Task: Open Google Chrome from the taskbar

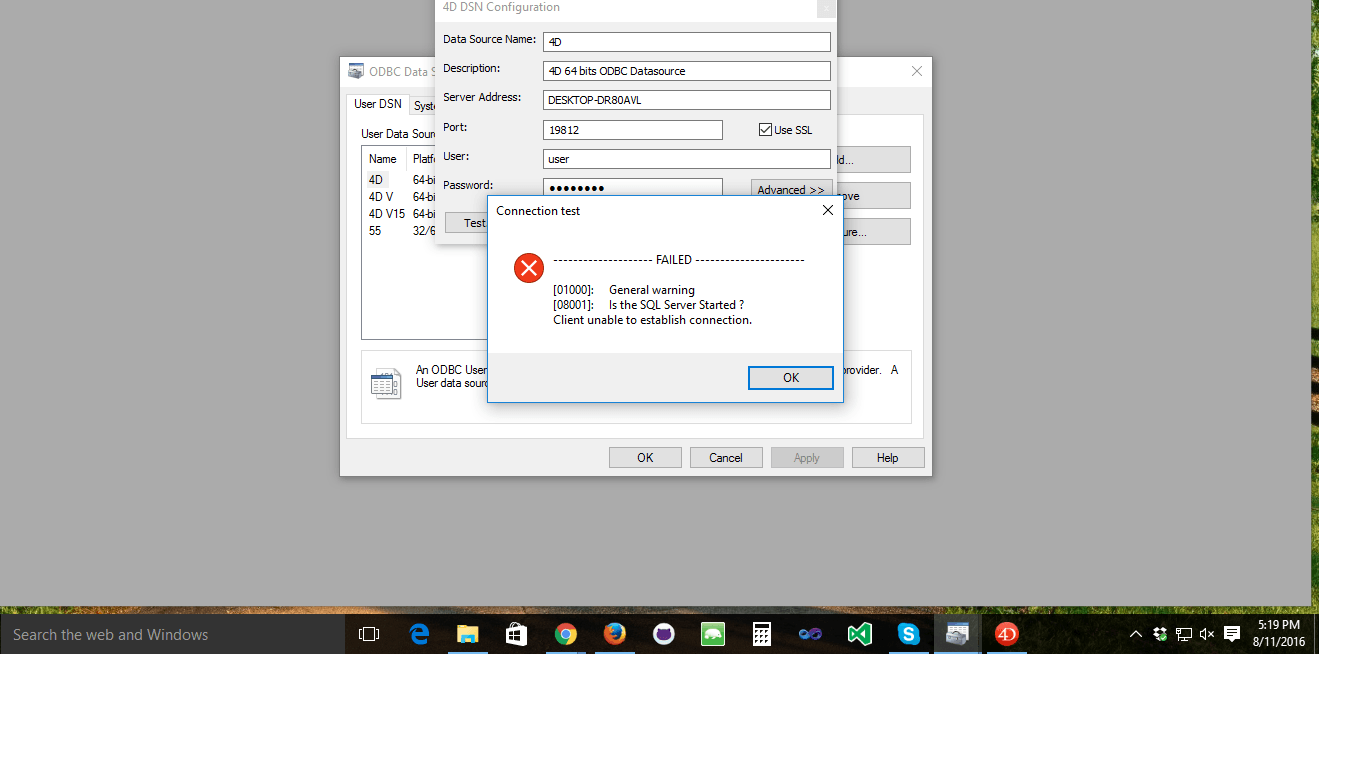Action: [x=566, y=634]
